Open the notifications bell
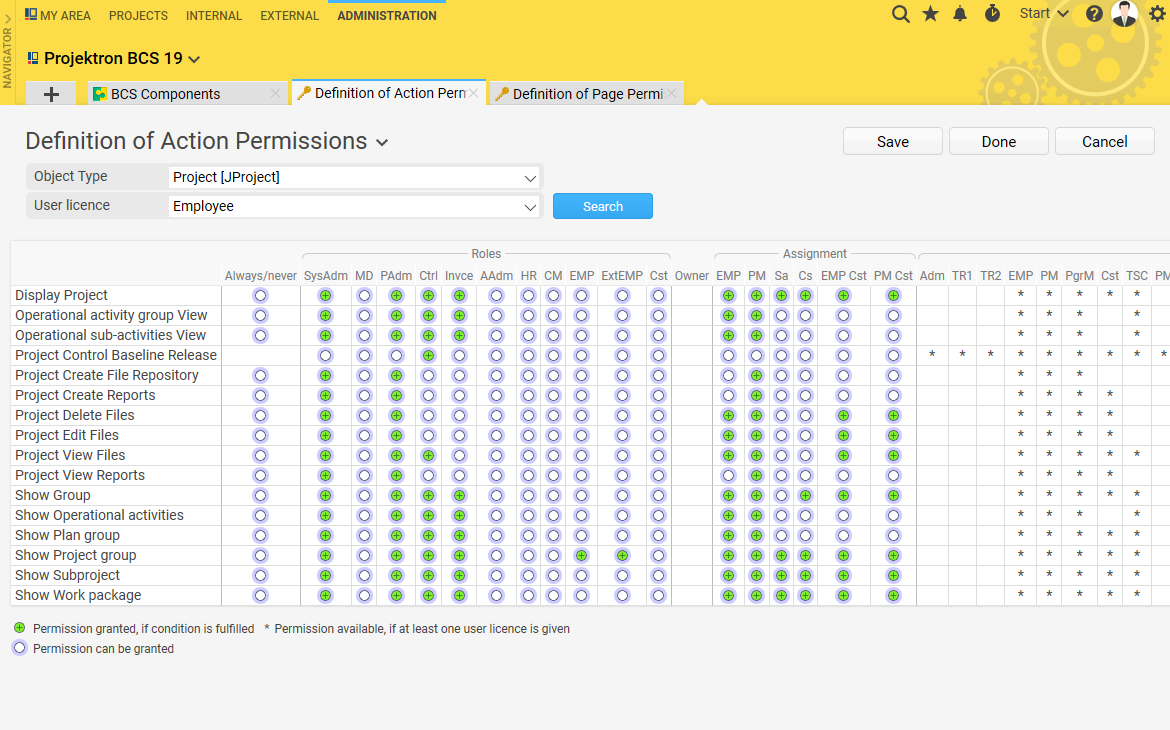The height and width of the screenshot is (730, 1170). click(960, 14)
